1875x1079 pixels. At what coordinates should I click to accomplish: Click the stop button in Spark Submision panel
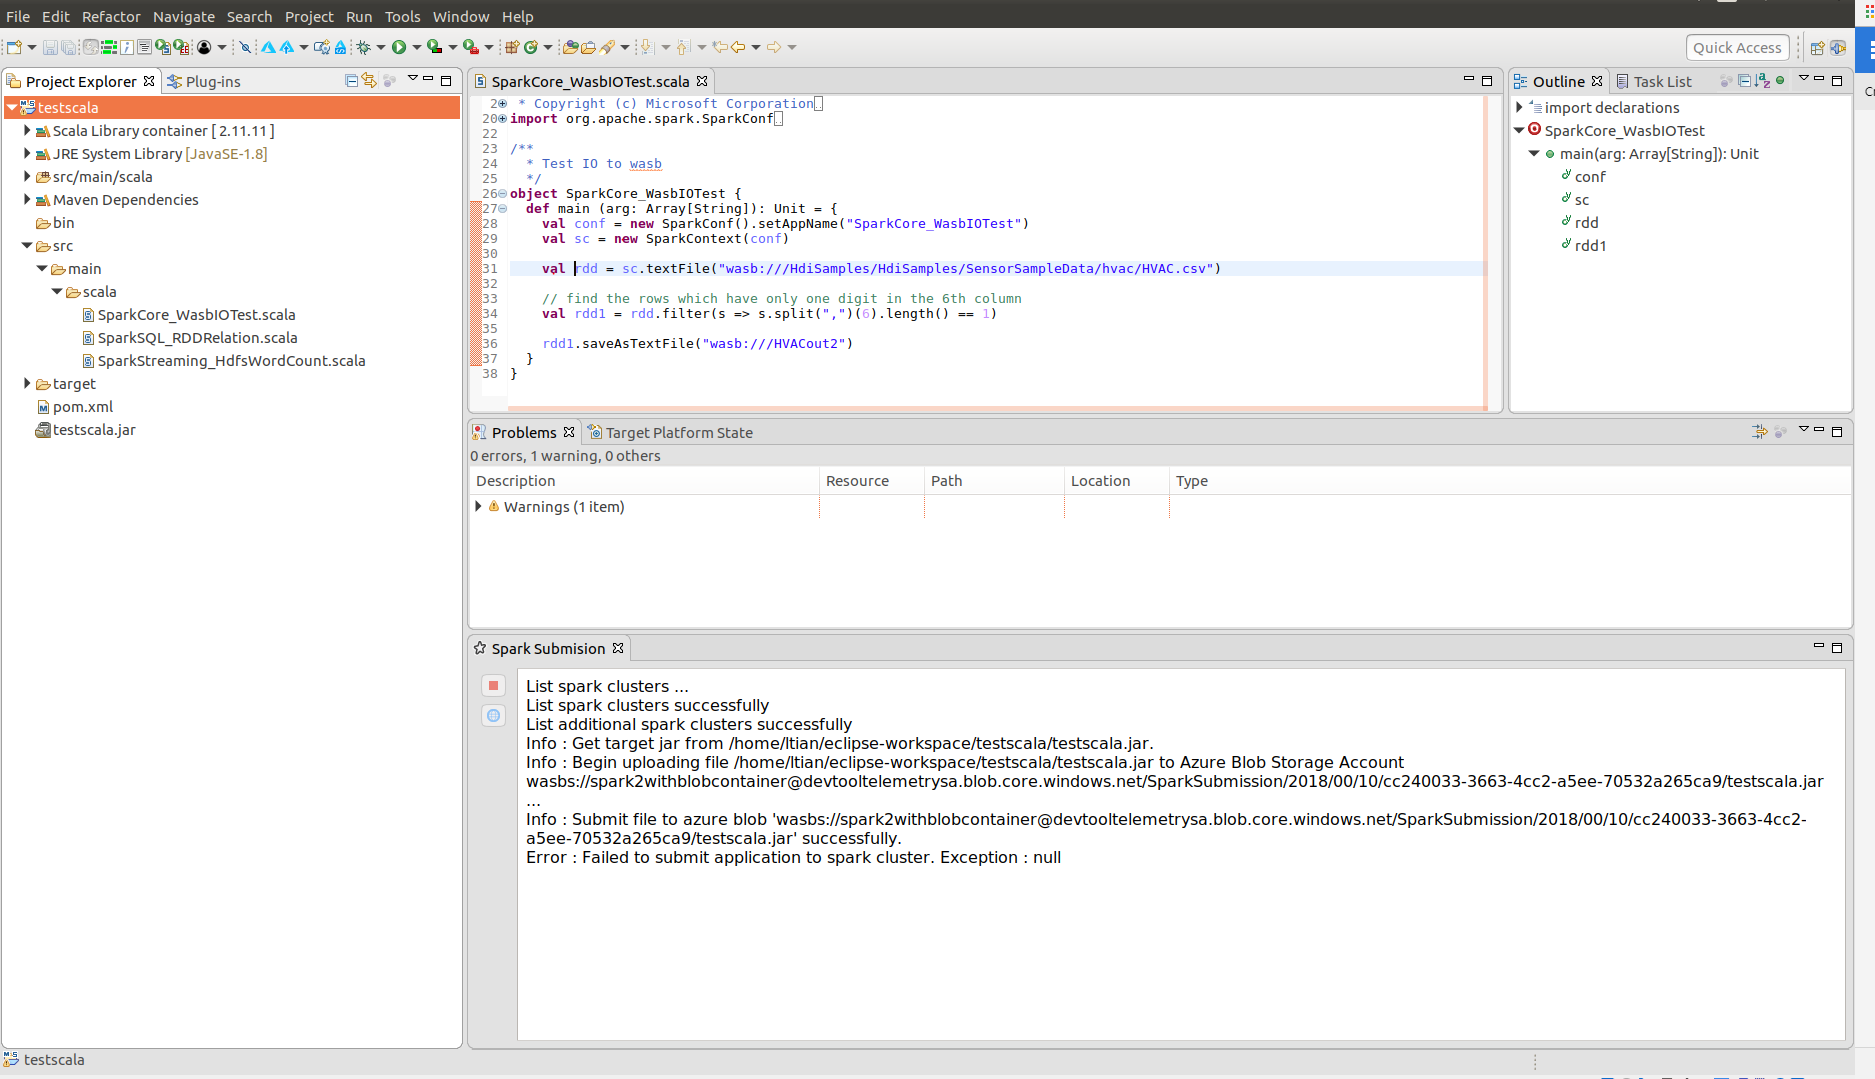point(493,685)
